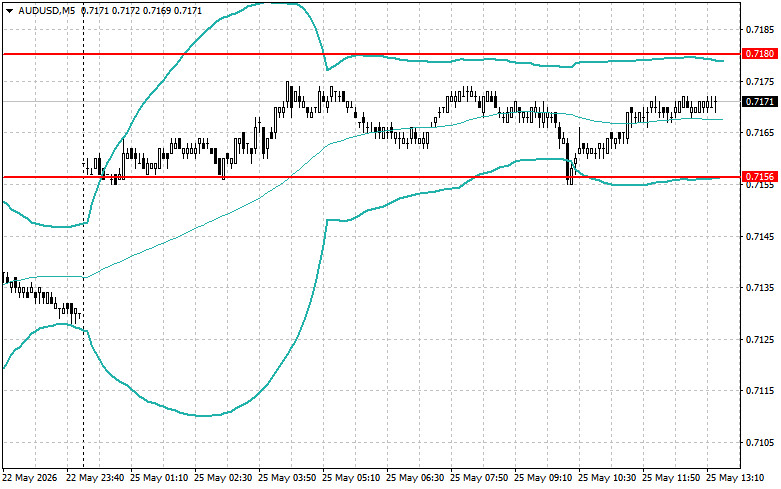Select the 0.7135 price axis label
This screenshot has width=781, height=489.
click(760, 287)
